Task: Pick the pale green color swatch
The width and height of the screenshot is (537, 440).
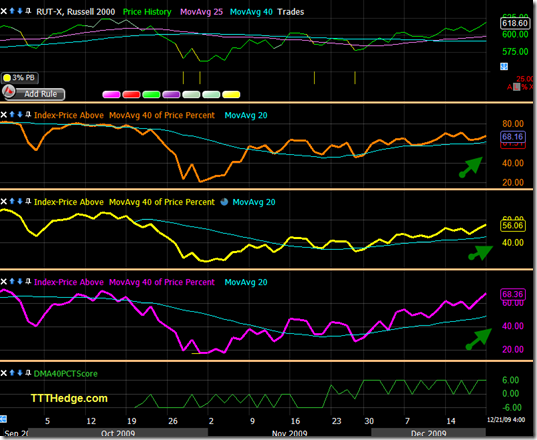Action: point(211,95)
